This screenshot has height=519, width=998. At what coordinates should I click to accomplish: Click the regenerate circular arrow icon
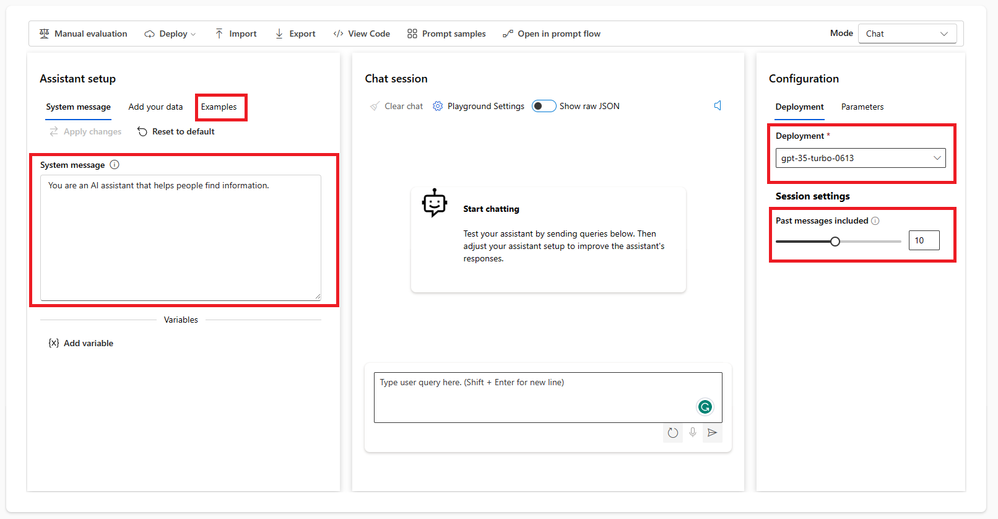tap(673, 433)
